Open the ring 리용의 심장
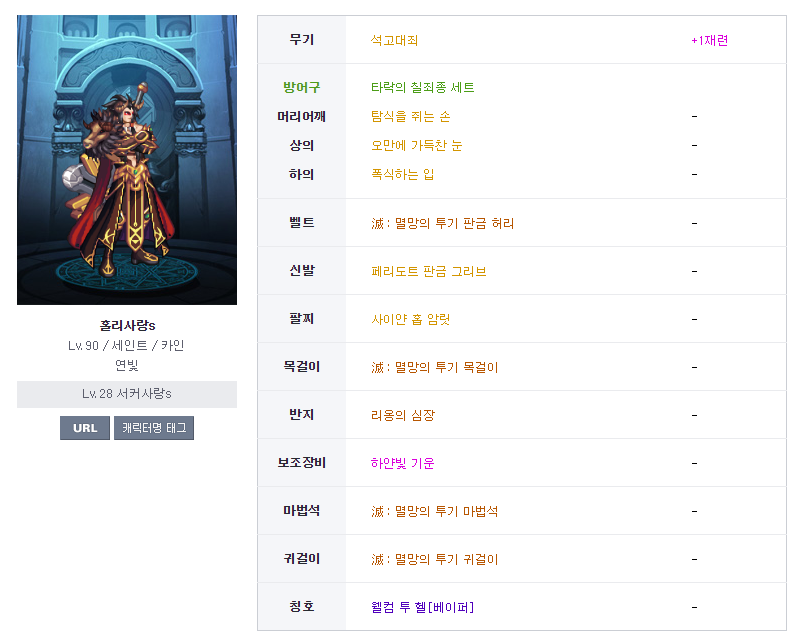The height and width of the screenshot is (633, 792). pyautogui.click(x=403, y=415)
